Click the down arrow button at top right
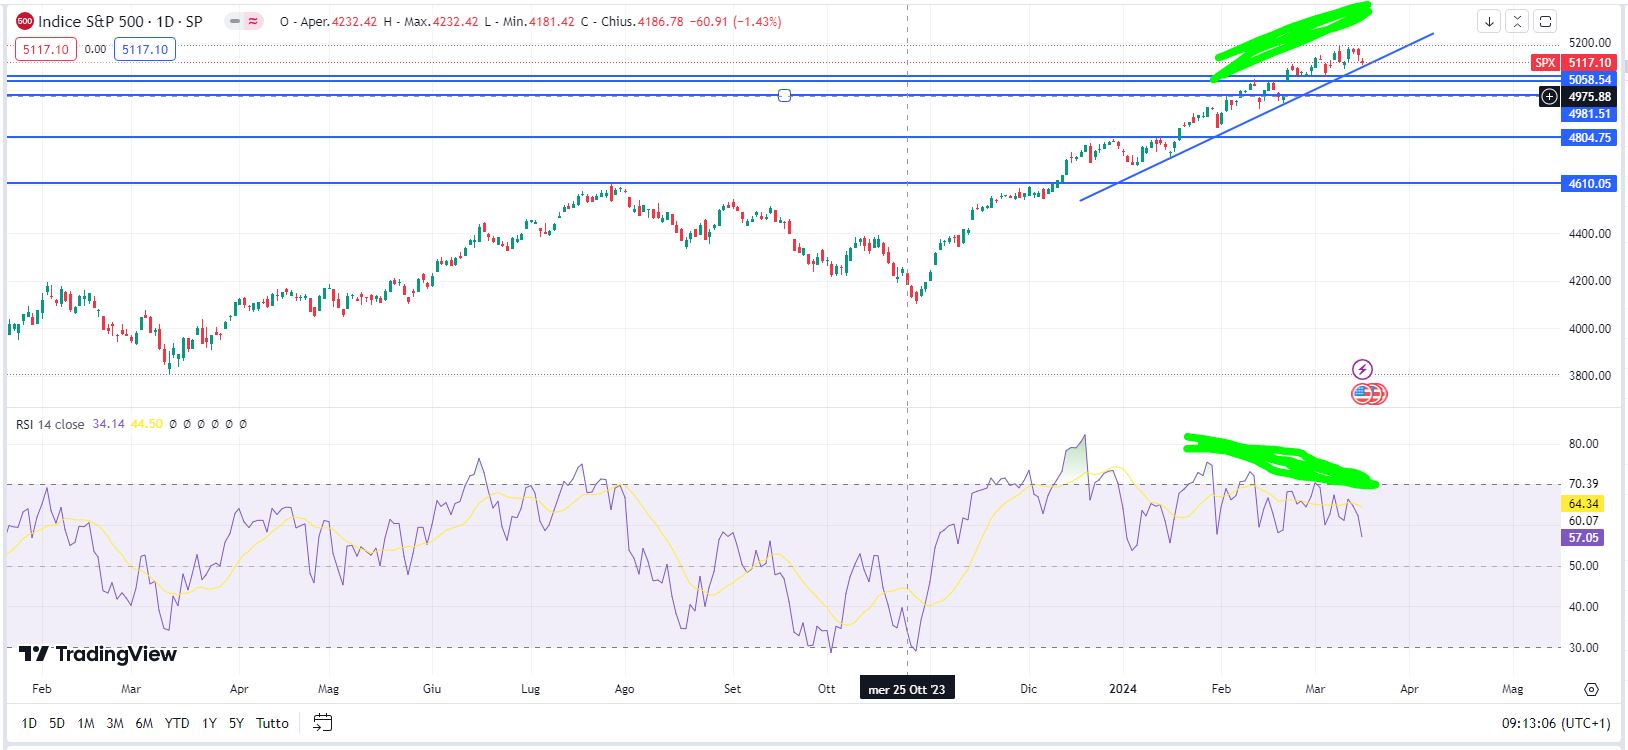The image size is (1628, 750). click(x=1489, y=21)
